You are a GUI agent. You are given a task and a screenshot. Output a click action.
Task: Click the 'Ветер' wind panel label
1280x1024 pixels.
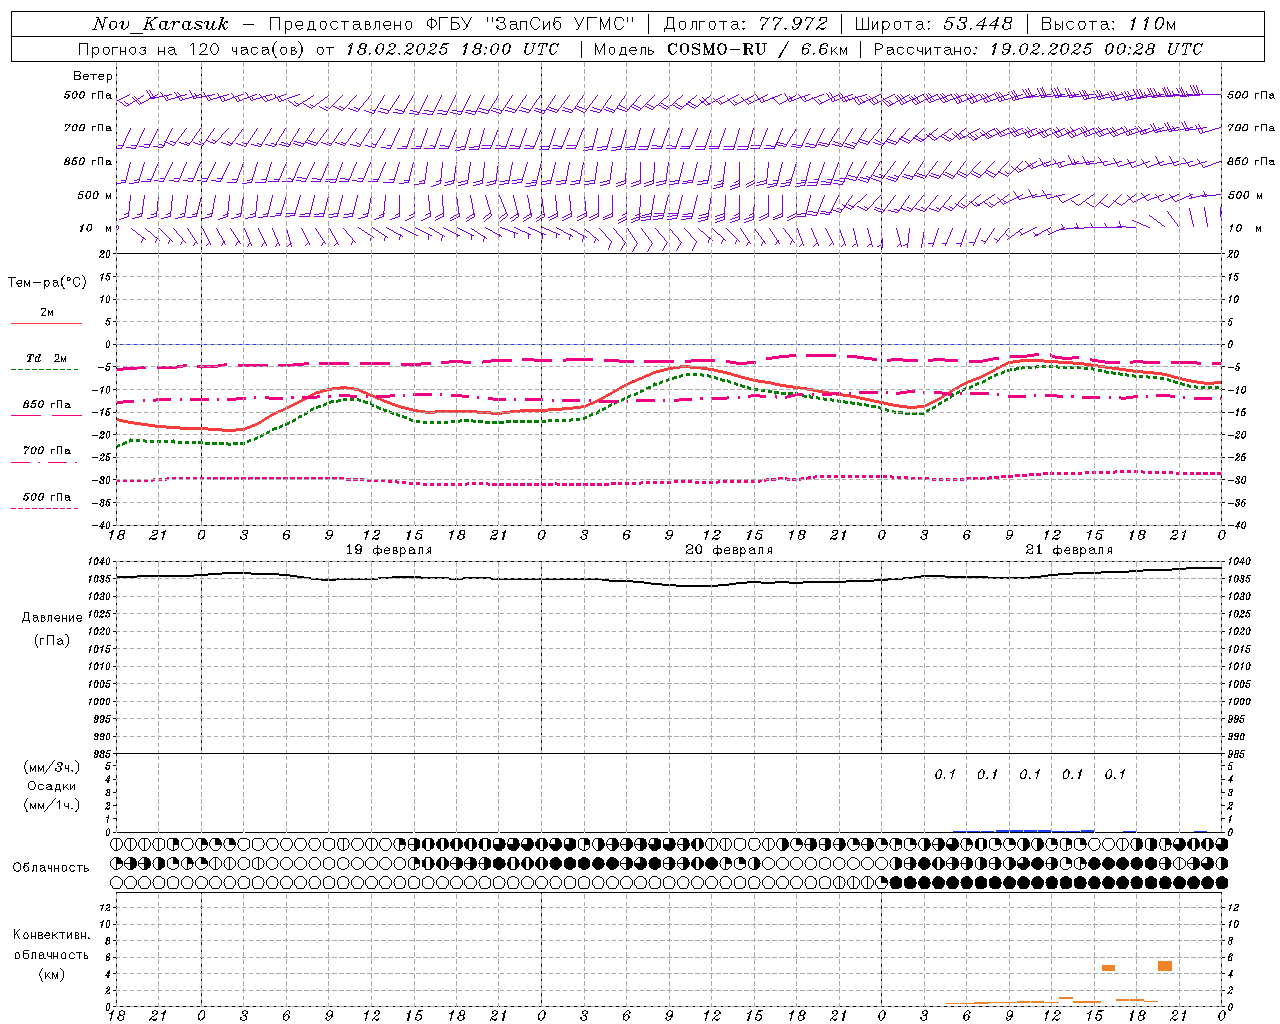tap(93, 76)
